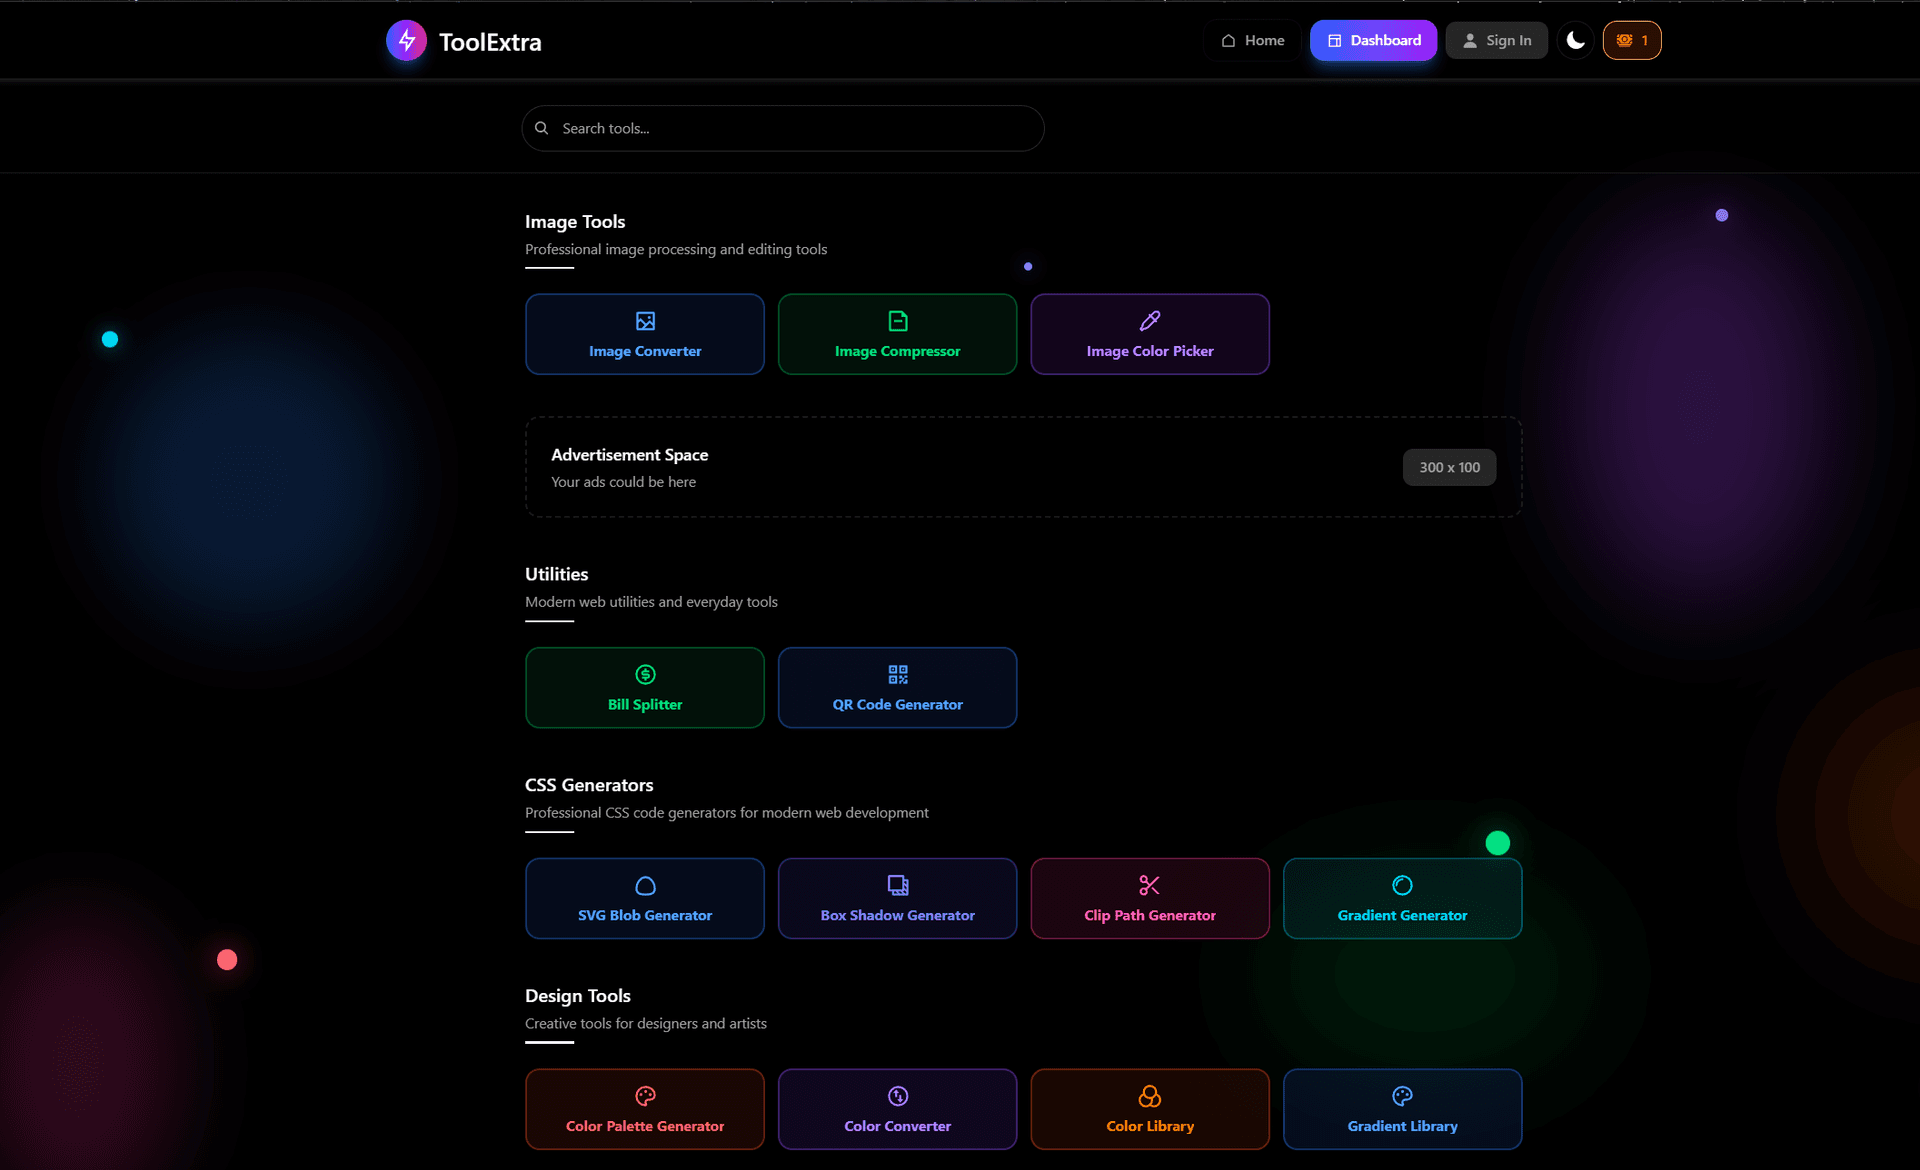Click the Image Color Picker eyedropper icon
The height and width of the screenshot is (1170, 1920).
pyautogui.click(x=1149, y=320)
